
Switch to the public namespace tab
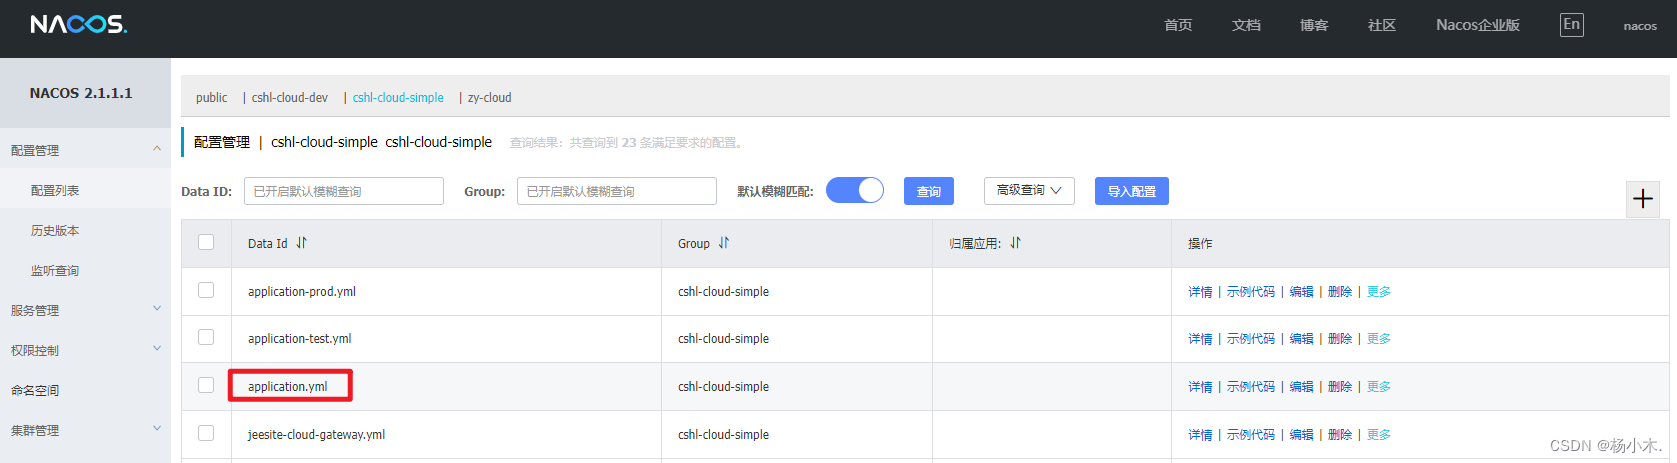click(x=211, y=98)
